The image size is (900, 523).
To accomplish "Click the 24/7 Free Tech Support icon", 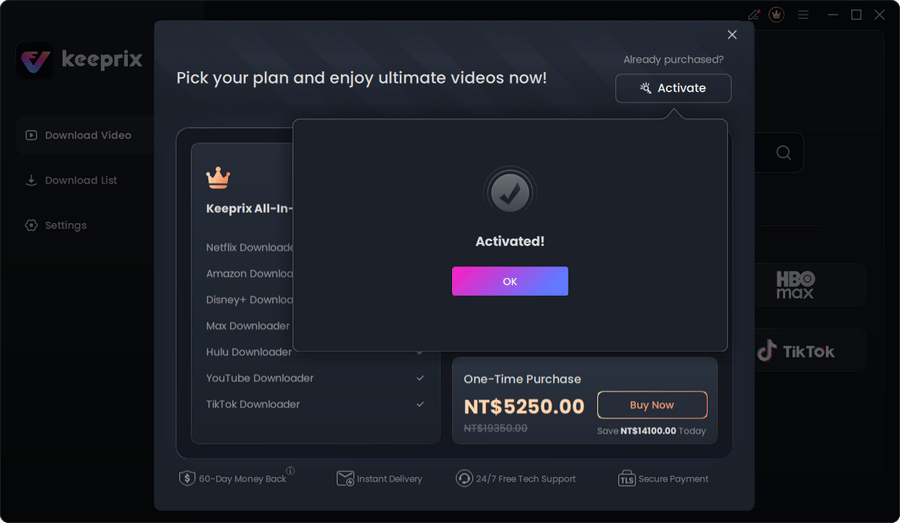I will [x=464, y=479].
